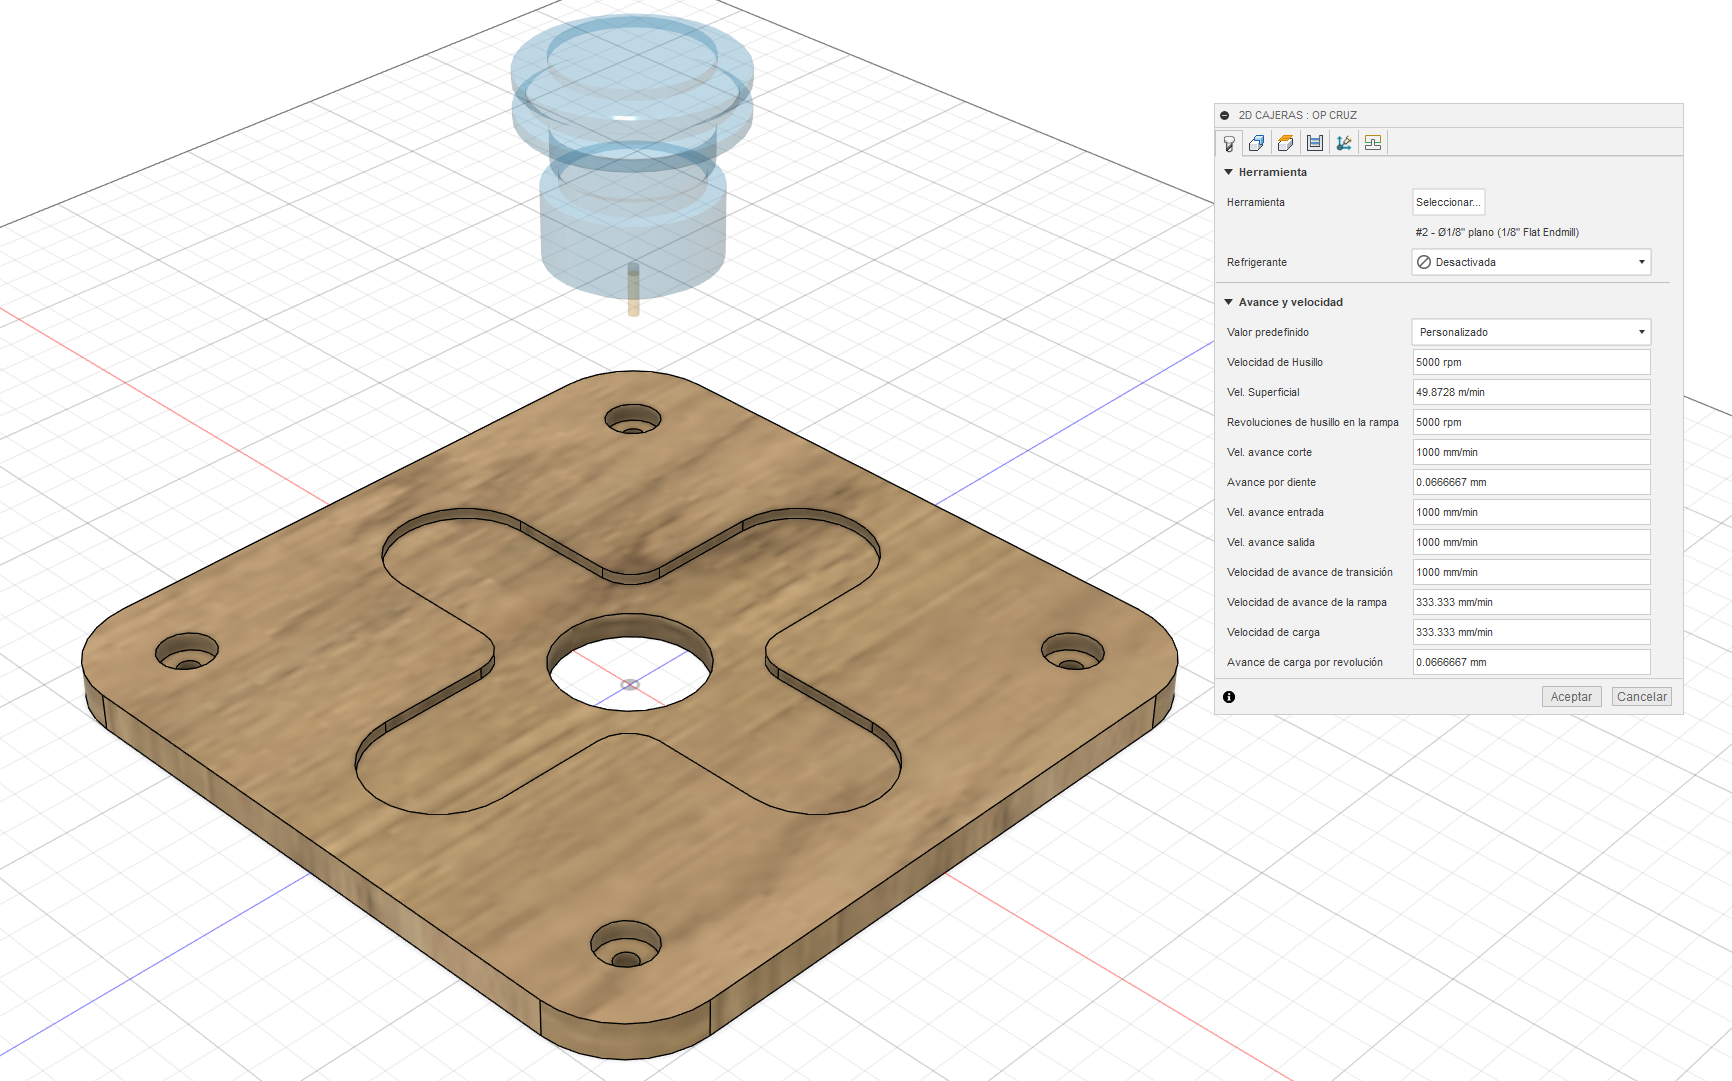Open the Heights tab icon
This screenshot has width=1732, height=1081.
click(x=1286, y=143)
